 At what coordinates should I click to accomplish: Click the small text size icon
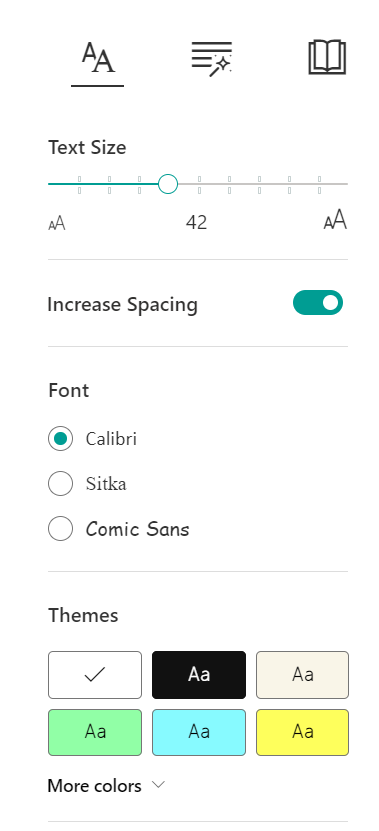57,224
